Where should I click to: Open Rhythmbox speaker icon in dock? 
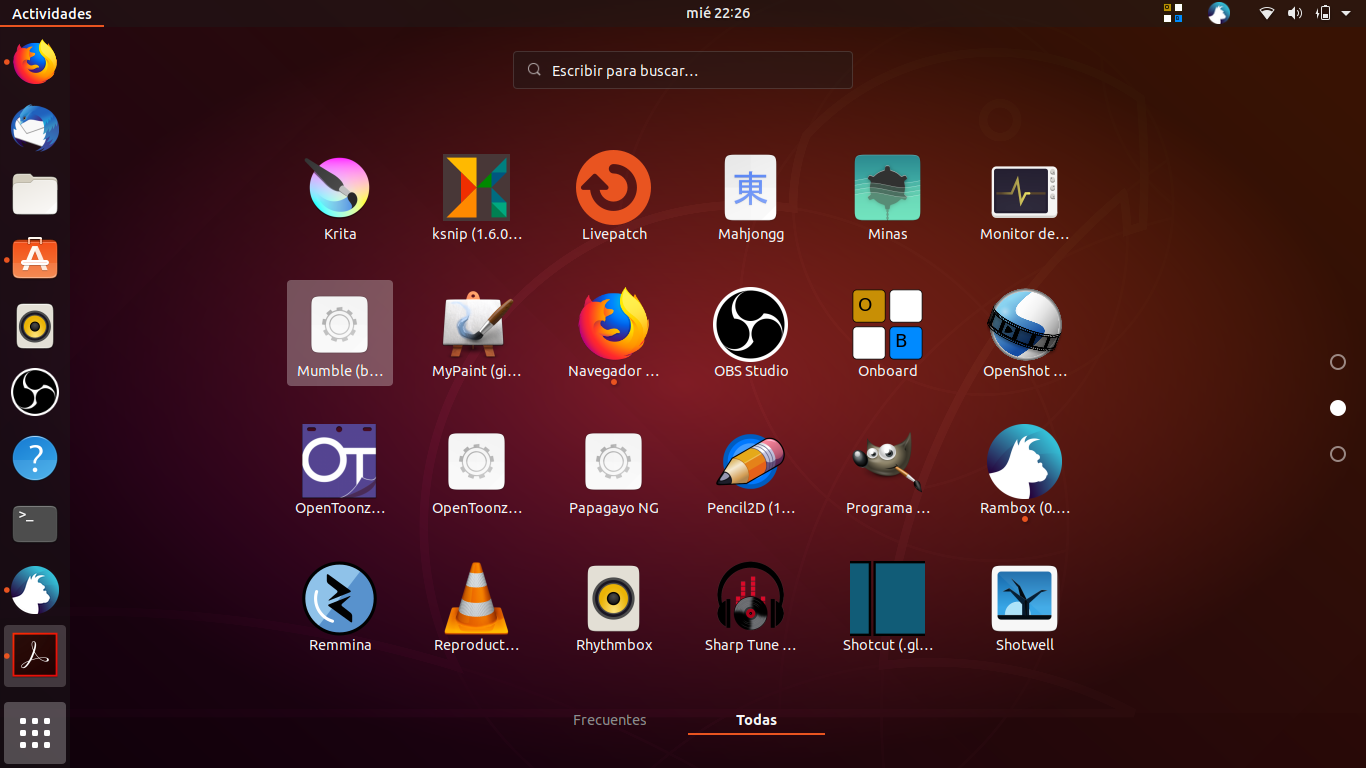tap(35, 326)
